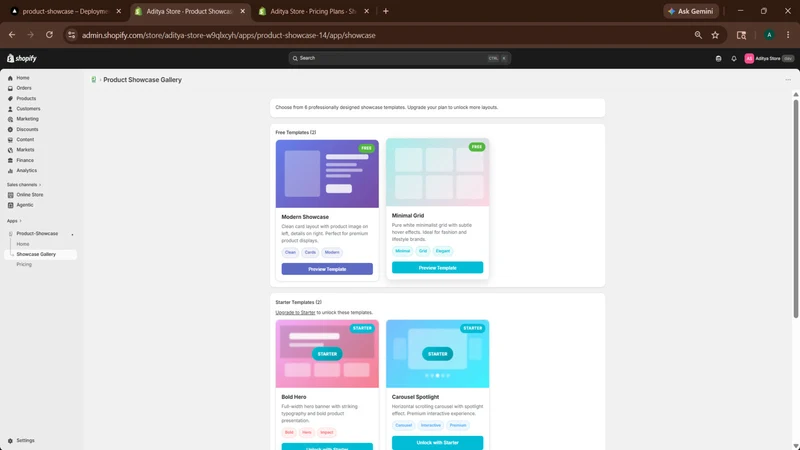Open Online Store sales channel
The image size is (800, 450).
[x=30, y=195]
